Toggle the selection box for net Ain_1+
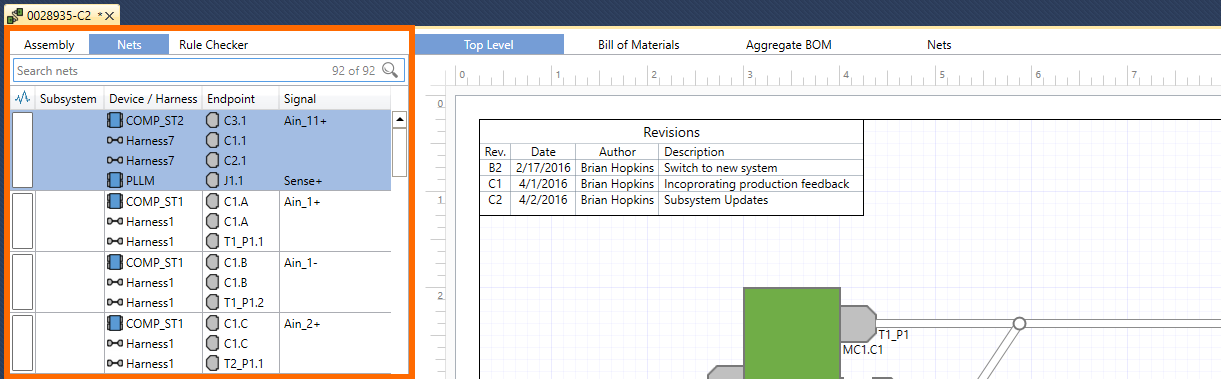The width and height of the screenshot is (1221, 379). pos(22,222)
